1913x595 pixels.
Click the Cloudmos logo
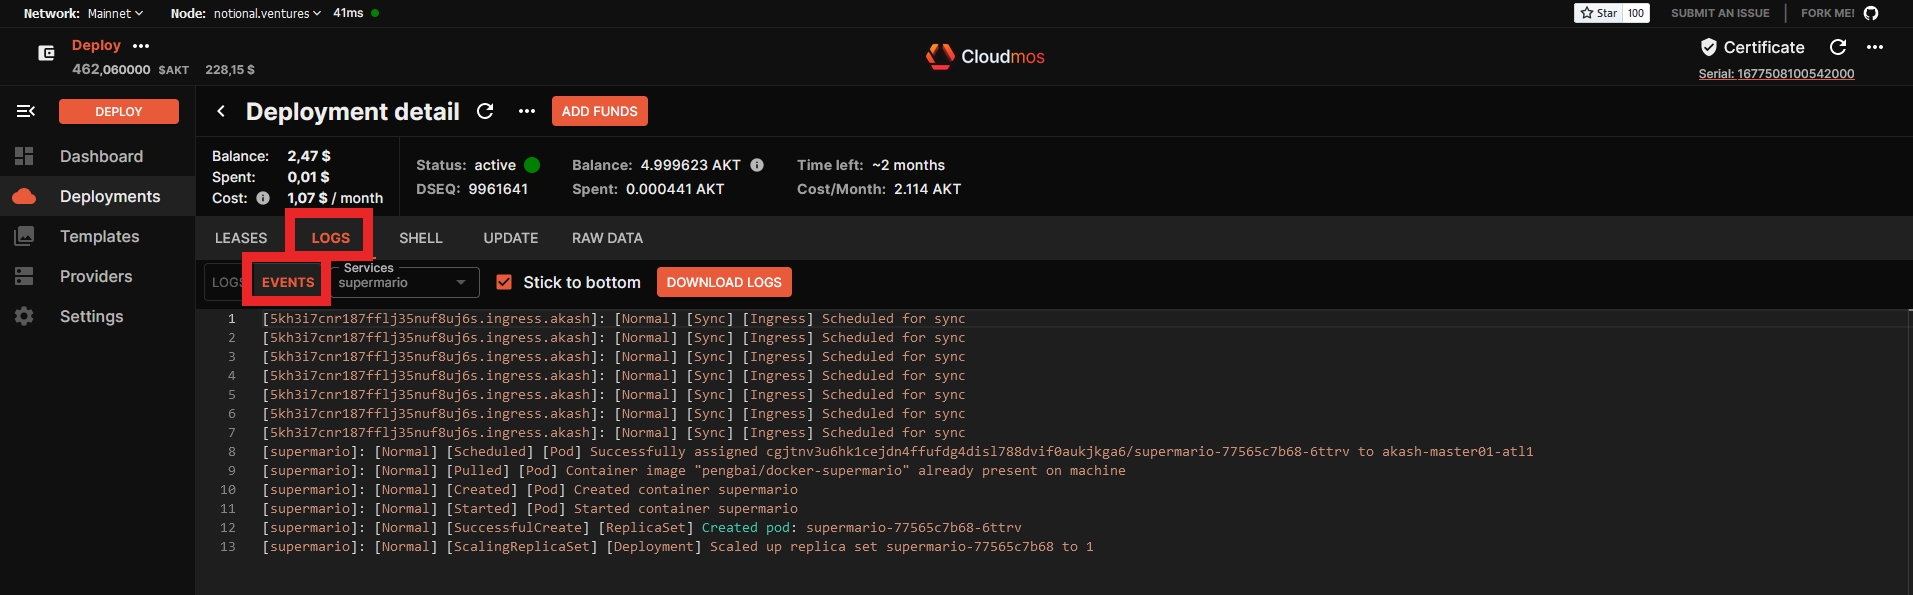(x=985, y=56)
